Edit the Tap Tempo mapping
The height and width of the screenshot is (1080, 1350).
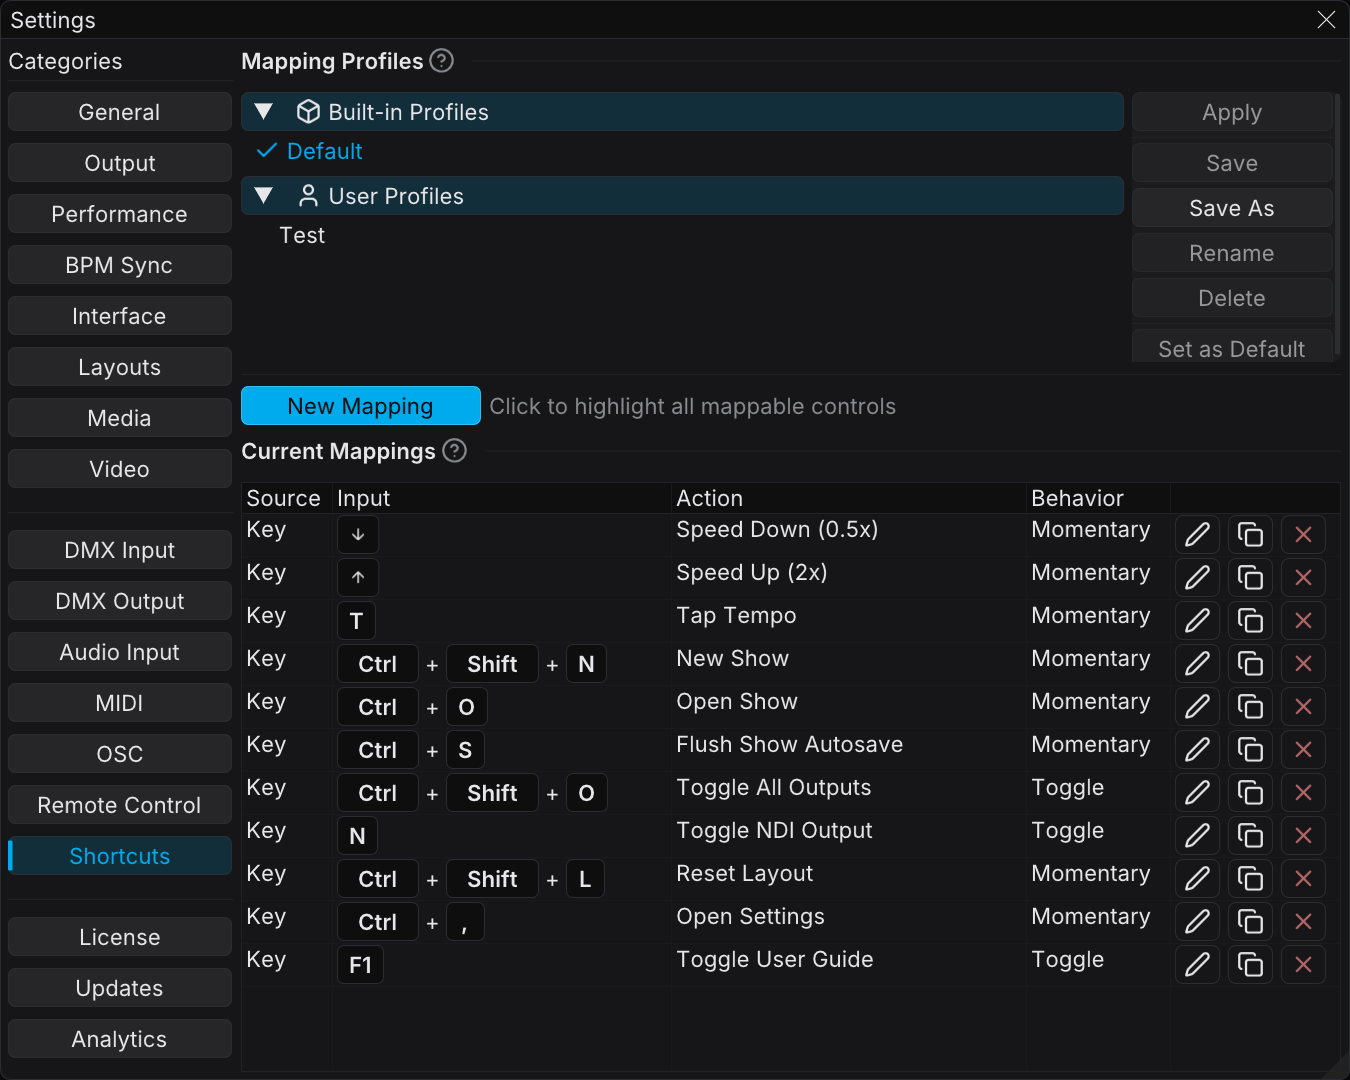tap(1197, 621)
